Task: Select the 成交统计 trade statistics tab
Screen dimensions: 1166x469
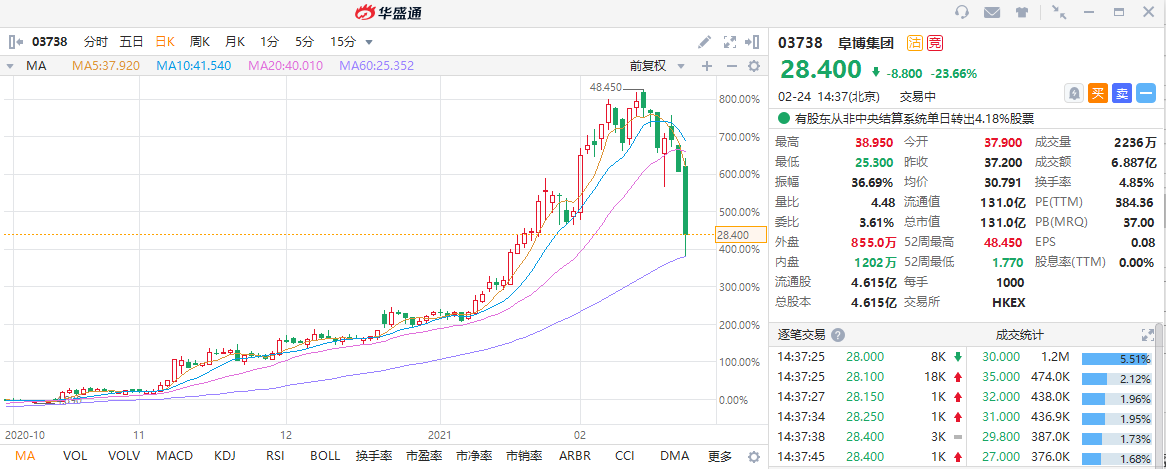Action: [1020, 334]
